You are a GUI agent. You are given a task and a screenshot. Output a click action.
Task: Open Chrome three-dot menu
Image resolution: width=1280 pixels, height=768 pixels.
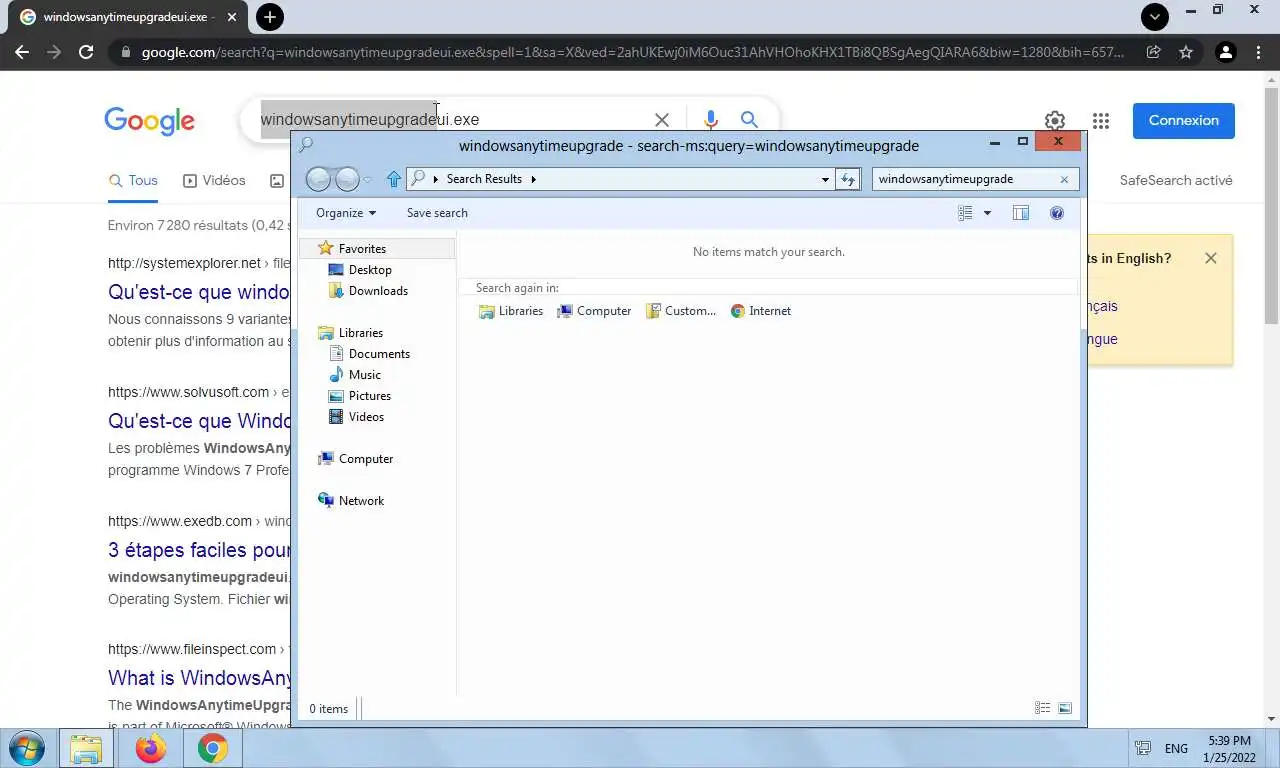1258,52
